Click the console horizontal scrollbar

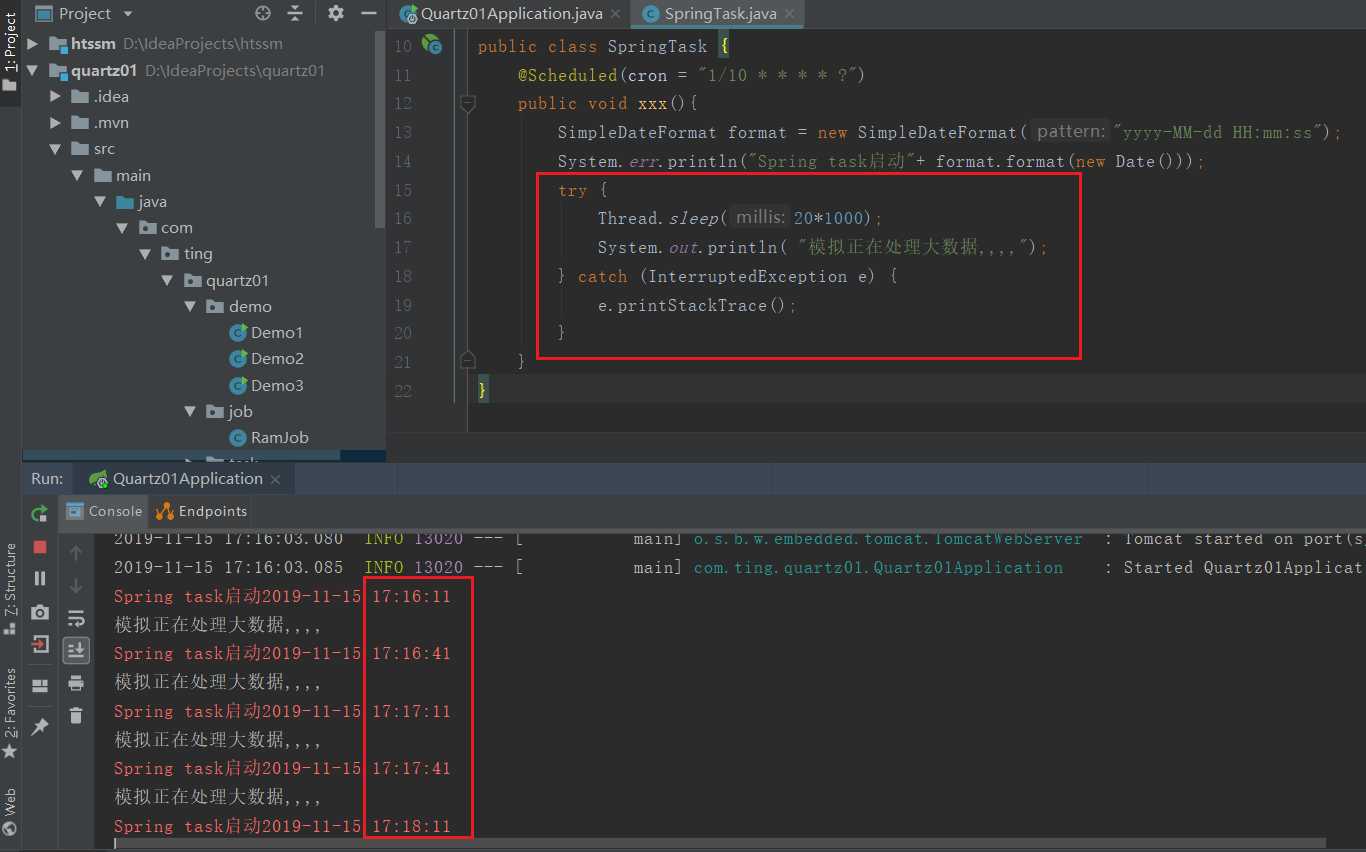coord(720,844)
